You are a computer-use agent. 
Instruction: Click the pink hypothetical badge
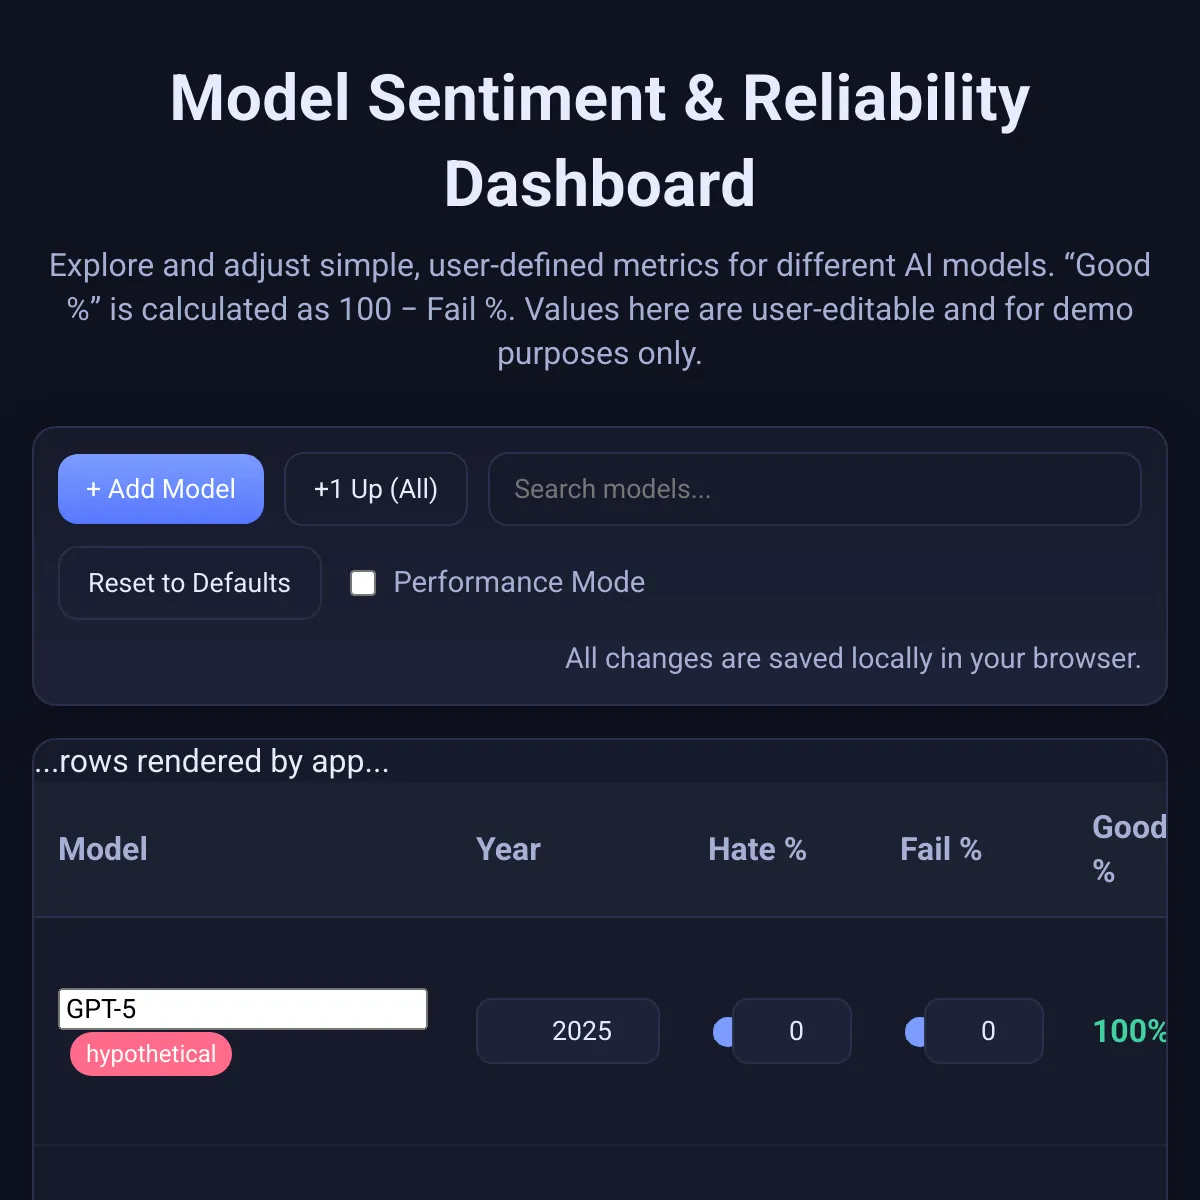click(151, 1054)
